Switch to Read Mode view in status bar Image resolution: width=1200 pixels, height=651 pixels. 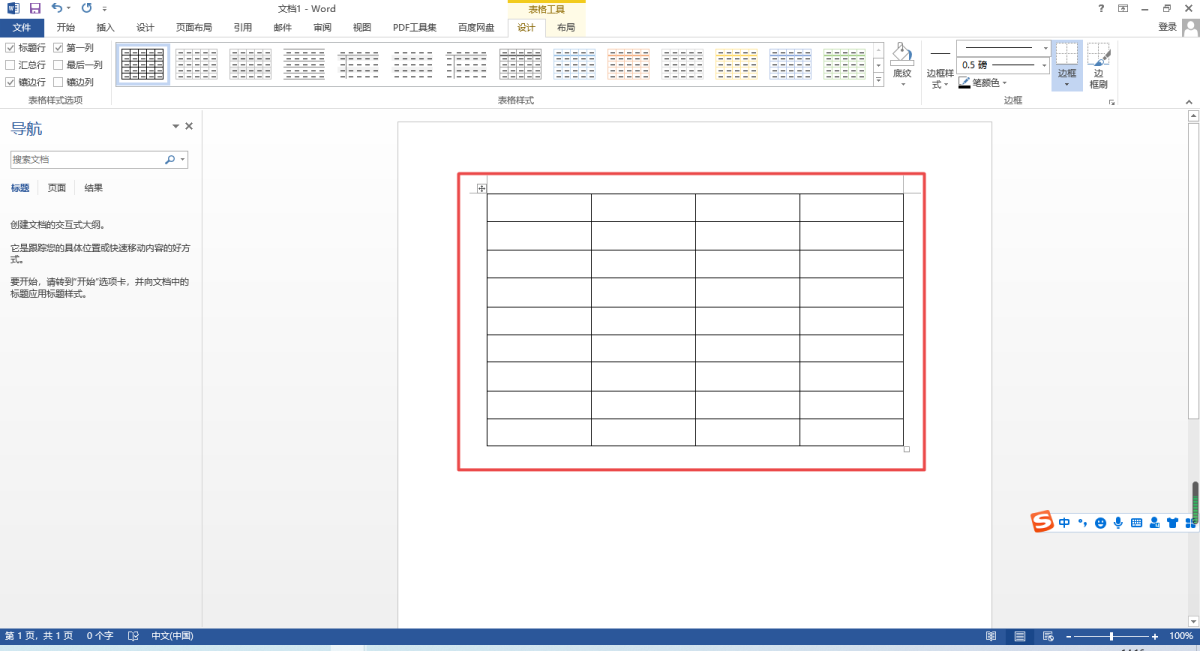click(990, 636)
